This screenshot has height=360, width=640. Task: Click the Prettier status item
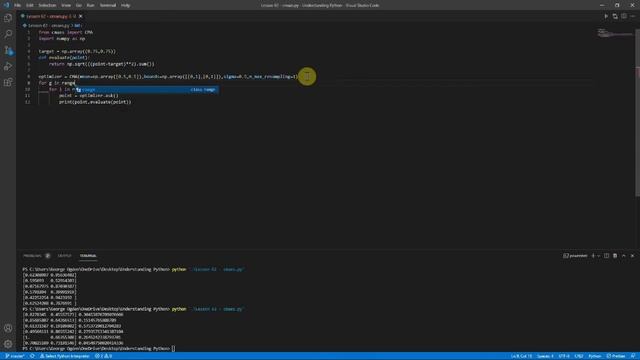click(616, 356)
